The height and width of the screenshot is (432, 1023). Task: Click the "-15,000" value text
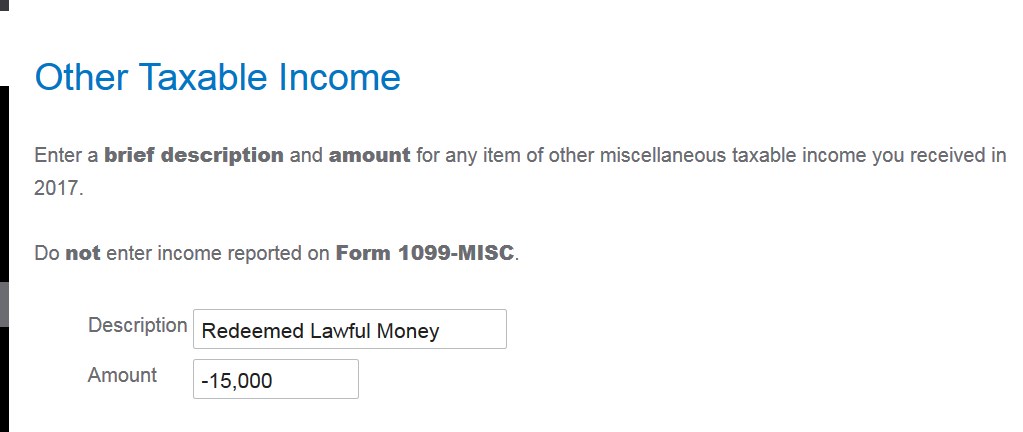237,381
